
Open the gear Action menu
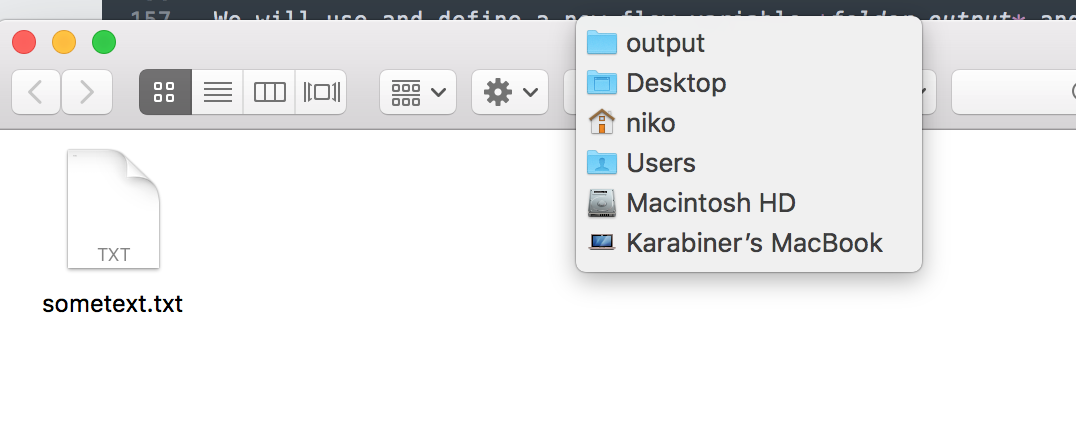509,93
